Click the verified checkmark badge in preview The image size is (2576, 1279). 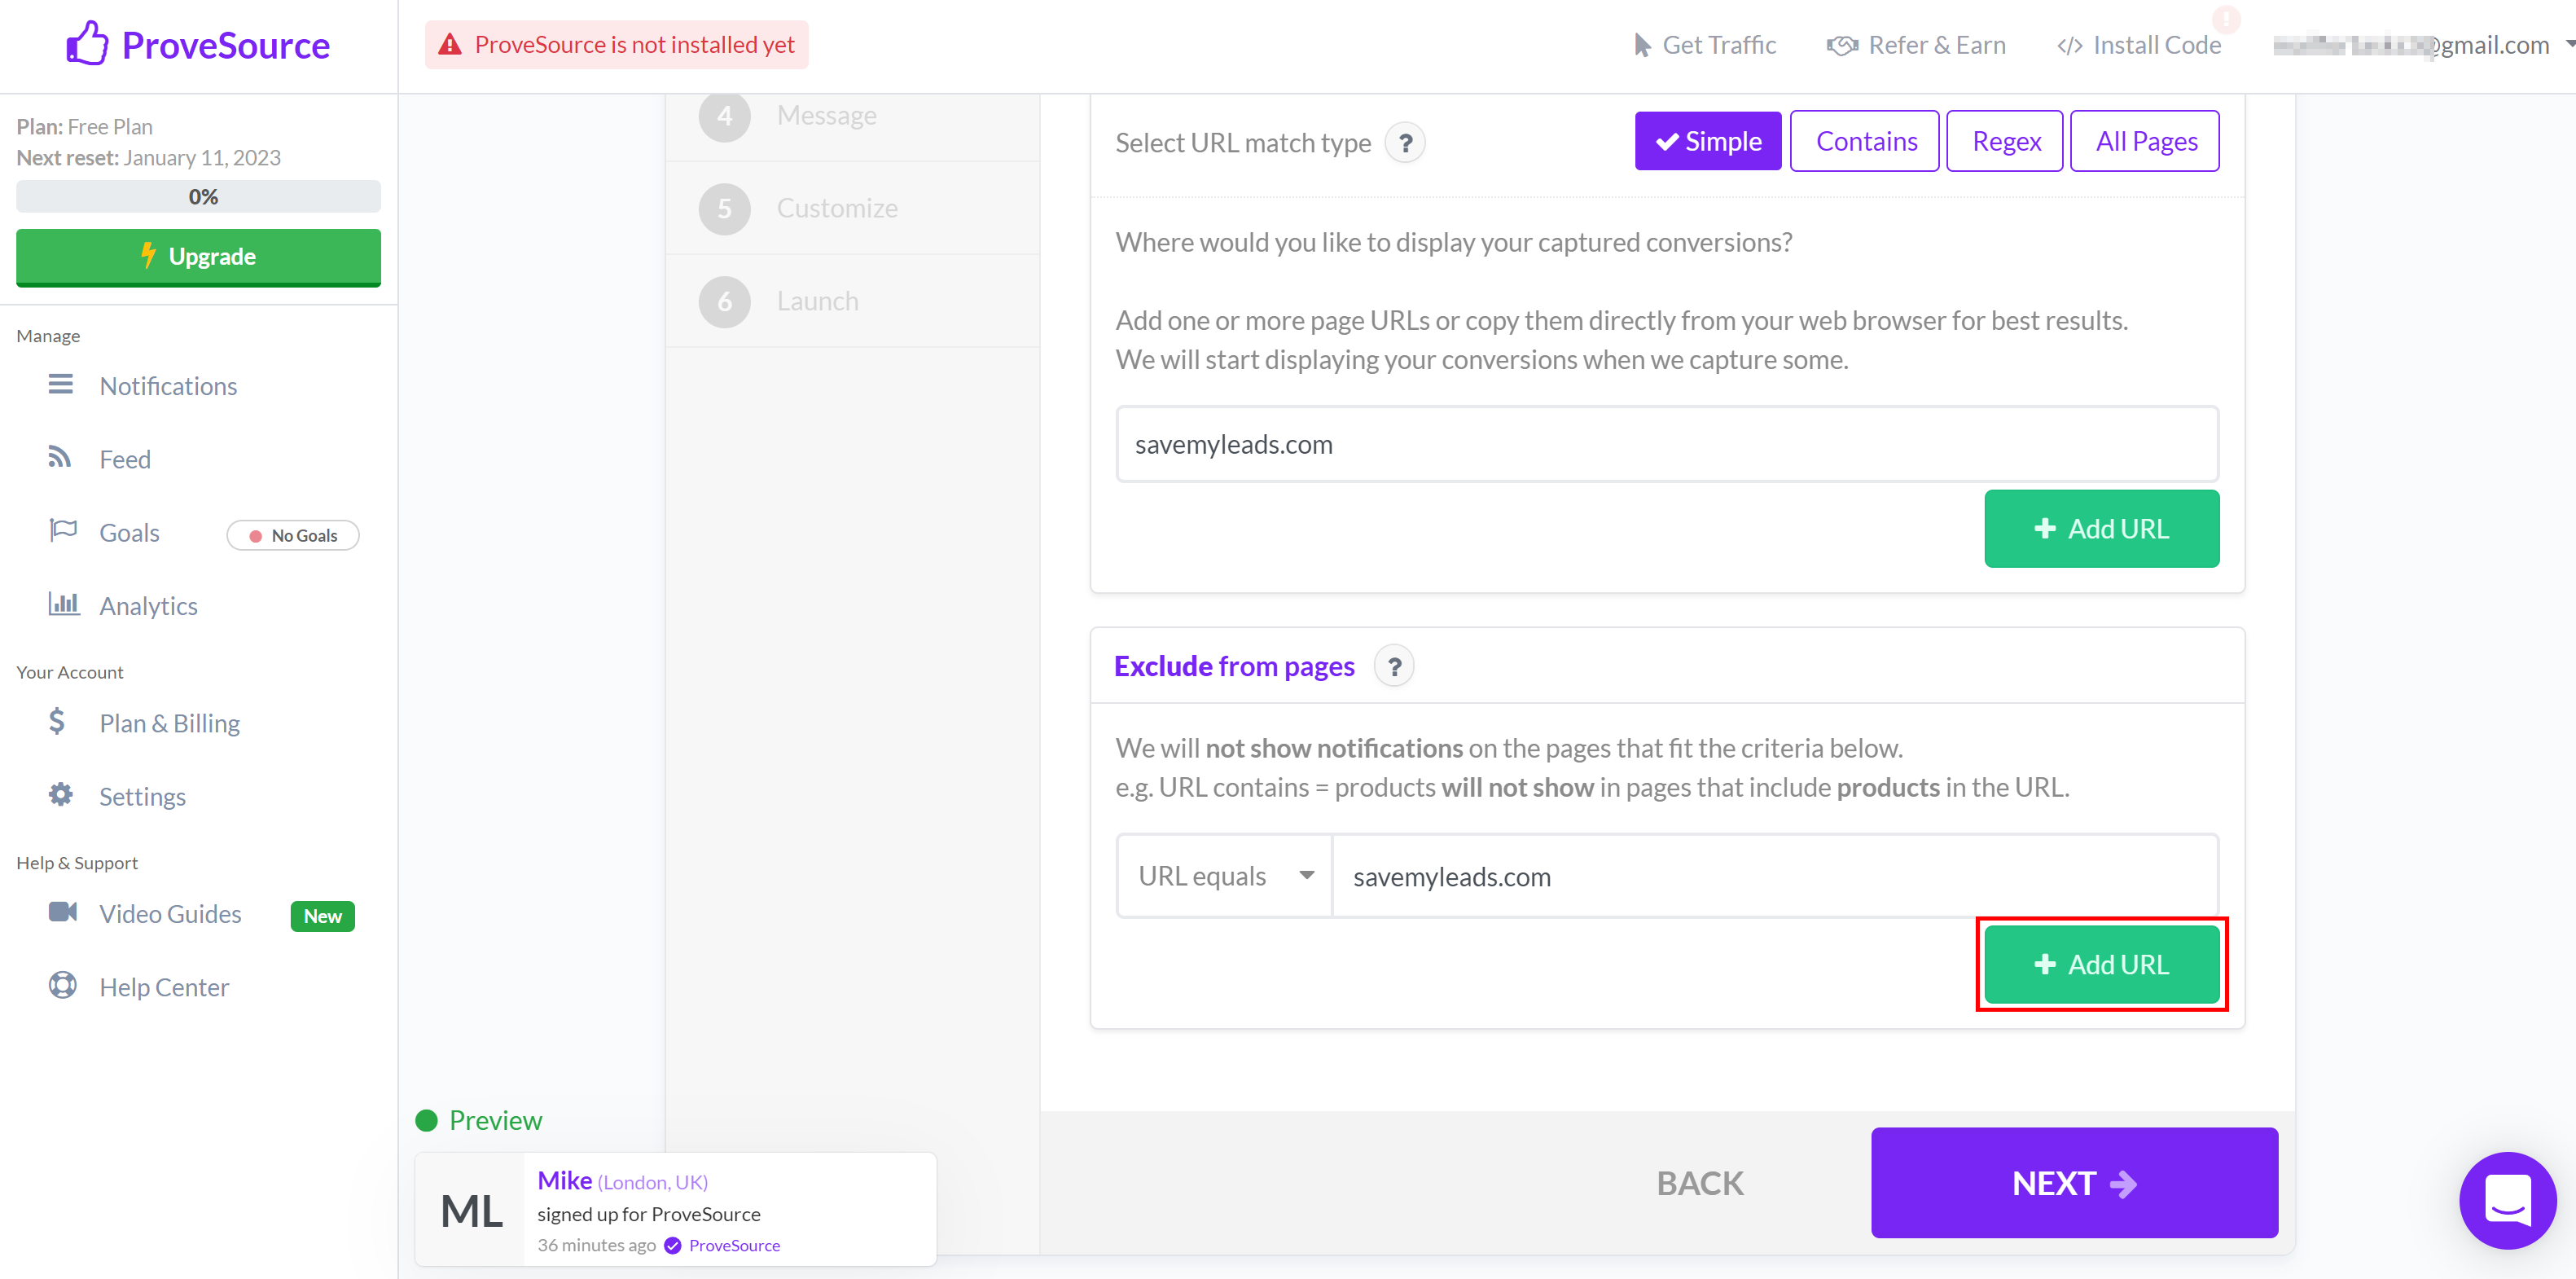[x=673, y=1245]
